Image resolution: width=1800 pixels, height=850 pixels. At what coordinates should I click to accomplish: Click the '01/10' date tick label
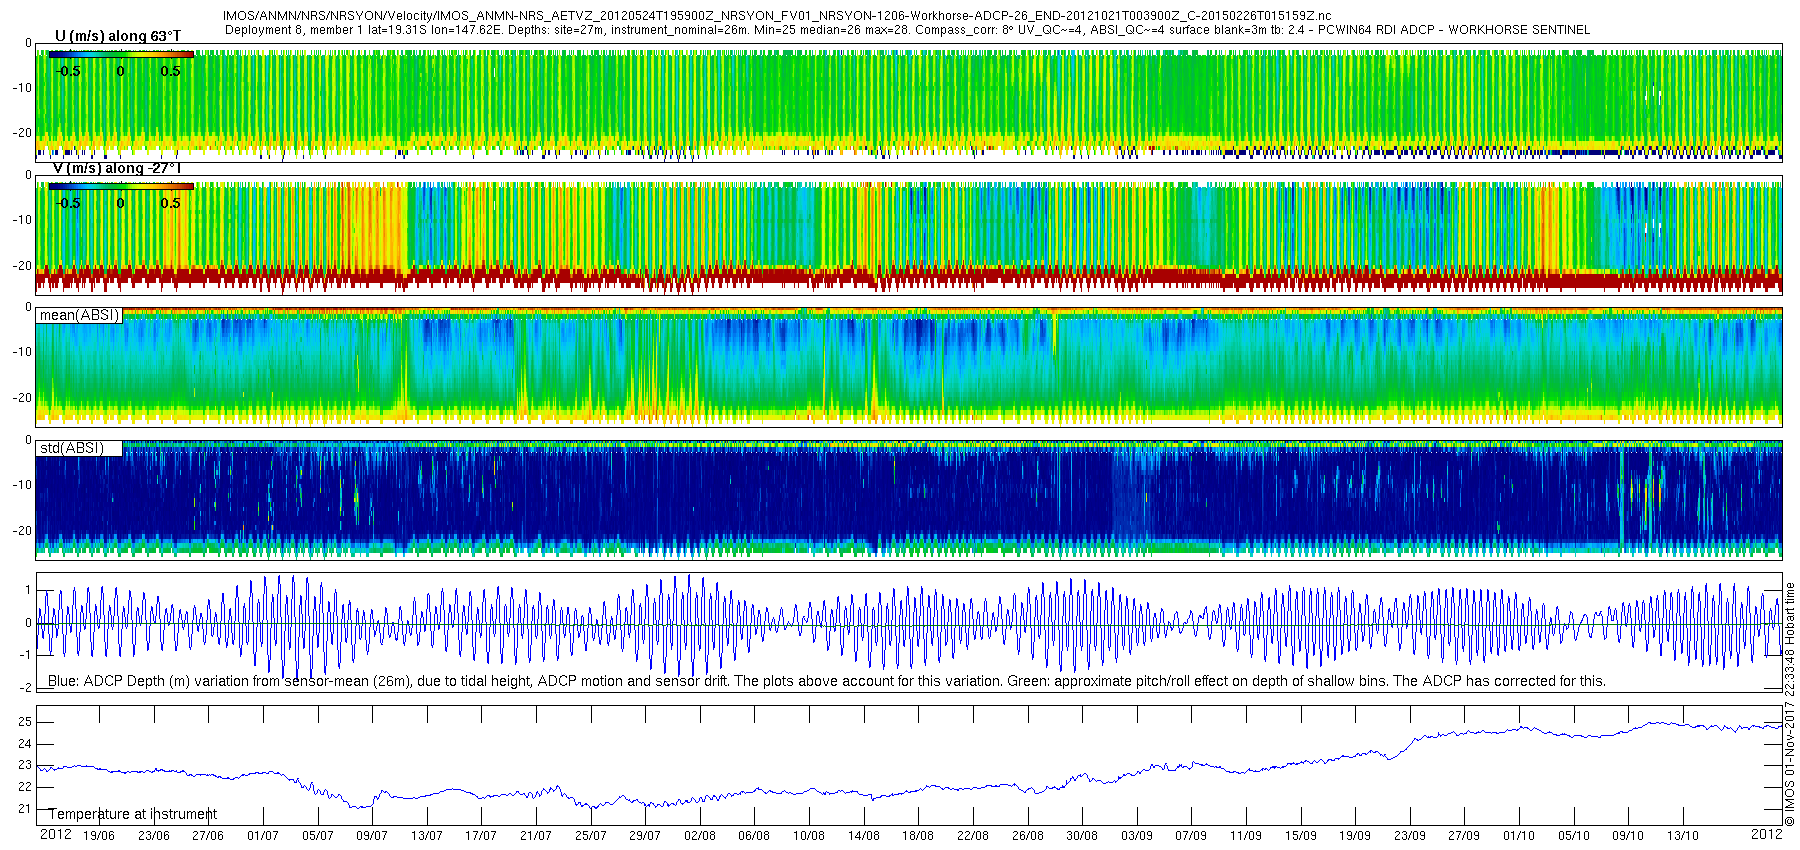tap(1519, 836)
